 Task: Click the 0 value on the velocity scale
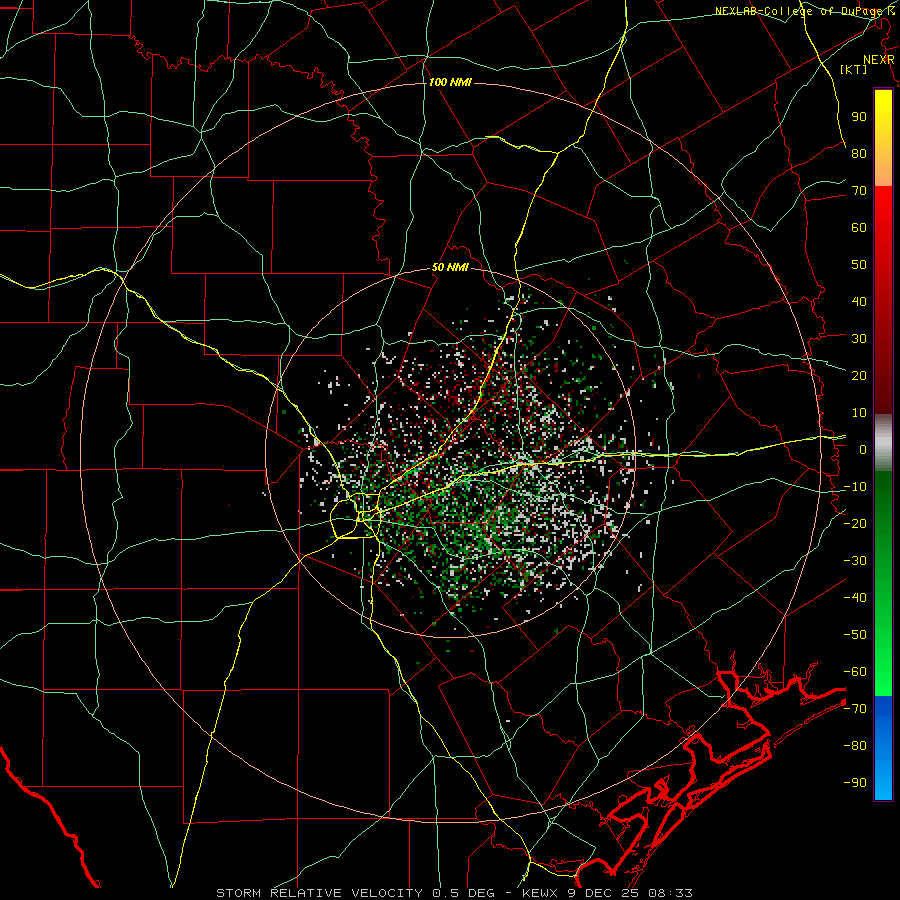pyautogui.click(x=863, y=449)
